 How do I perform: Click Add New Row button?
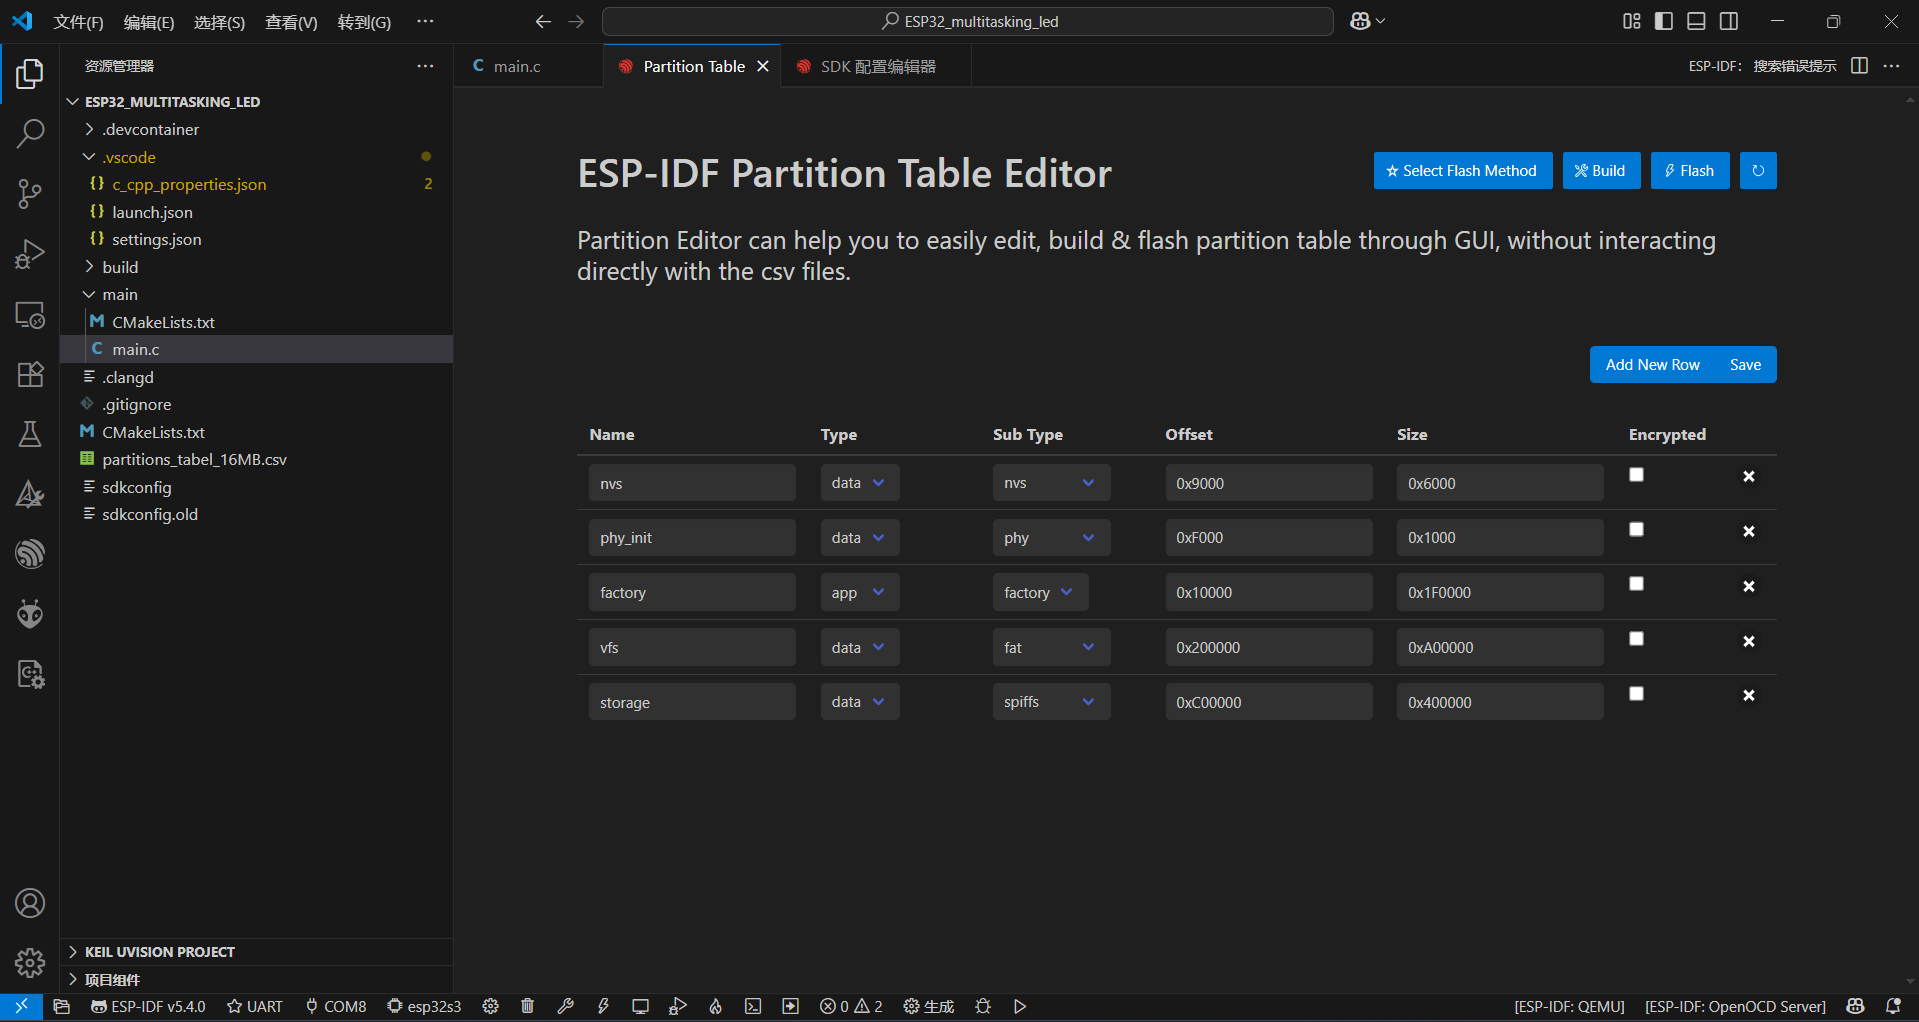1652,365
